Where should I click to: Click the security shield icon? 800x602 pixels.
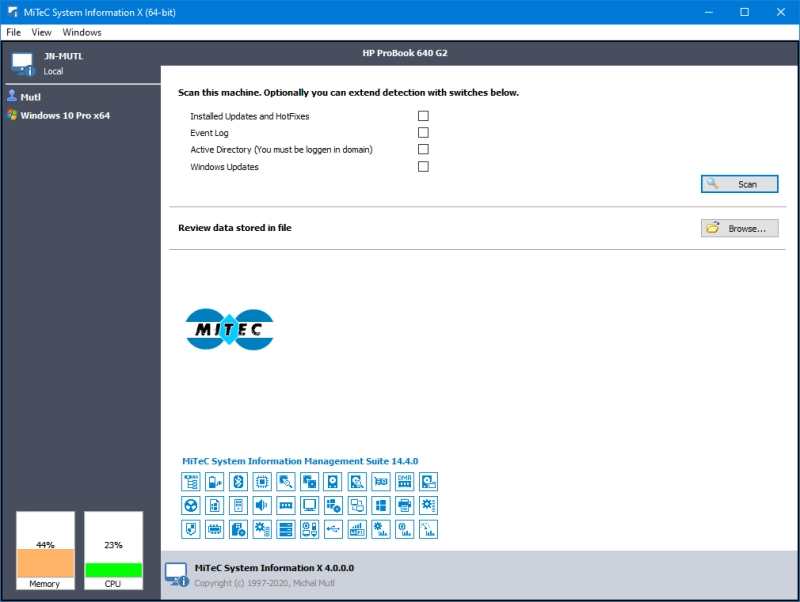point(191,530)
